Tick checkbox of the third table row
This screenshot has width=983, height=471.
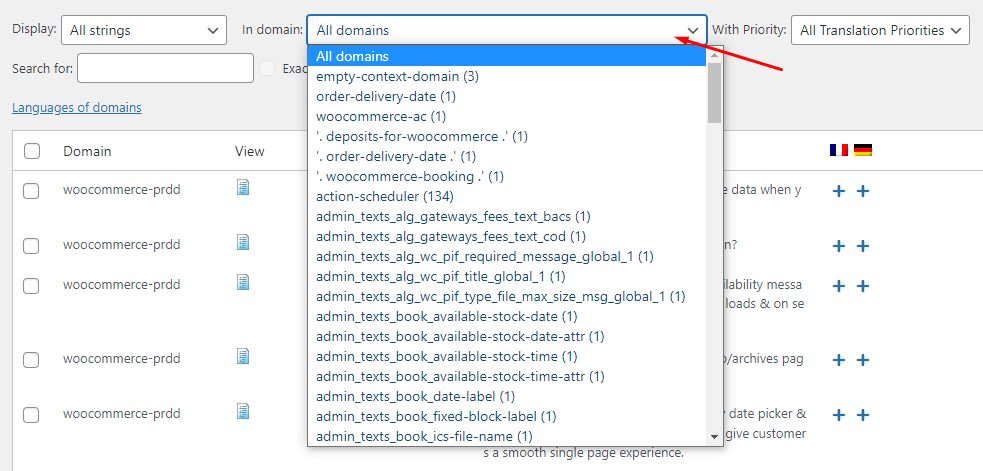[32, 286]
